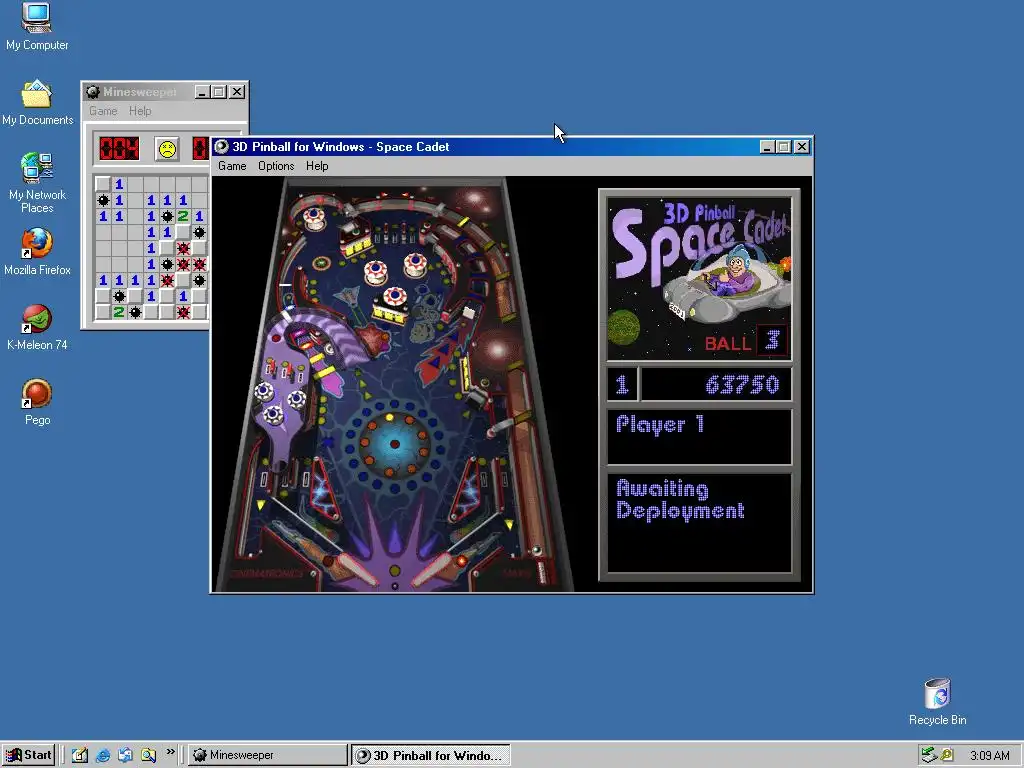Click the Show Desktop quick launch icon
Image resolution: width=1024 pixels, height=768 pixels.
tap(80, 755)
